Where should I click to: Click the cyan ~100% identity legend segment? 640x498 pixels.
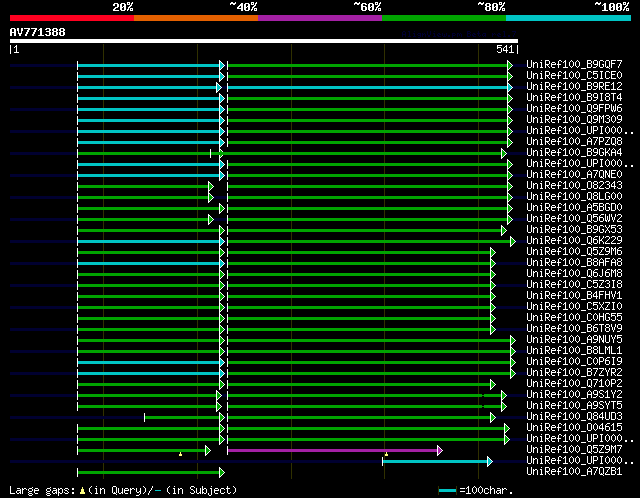coord(568,18)
